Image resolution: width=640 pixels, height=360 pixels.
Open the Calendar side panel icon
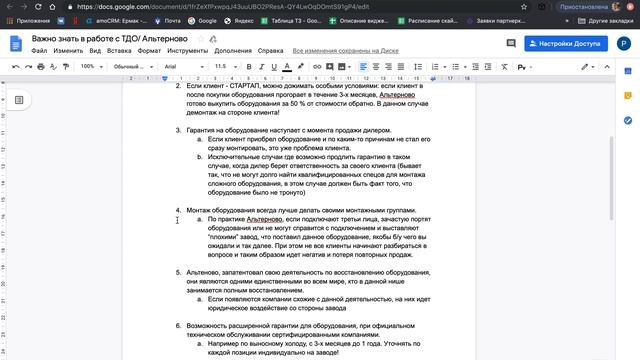(628, 71)
